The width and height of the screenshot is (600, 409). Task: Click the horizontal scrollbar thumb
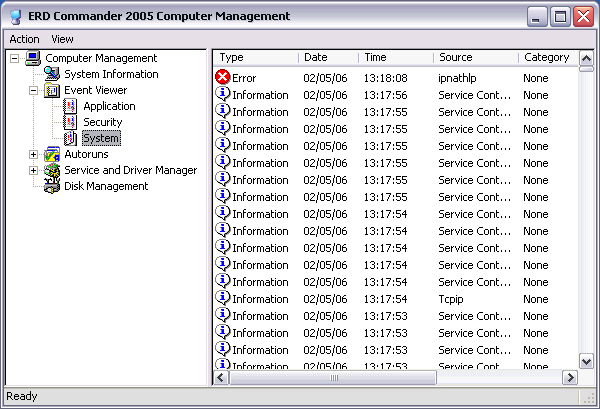tap(333, 378)
